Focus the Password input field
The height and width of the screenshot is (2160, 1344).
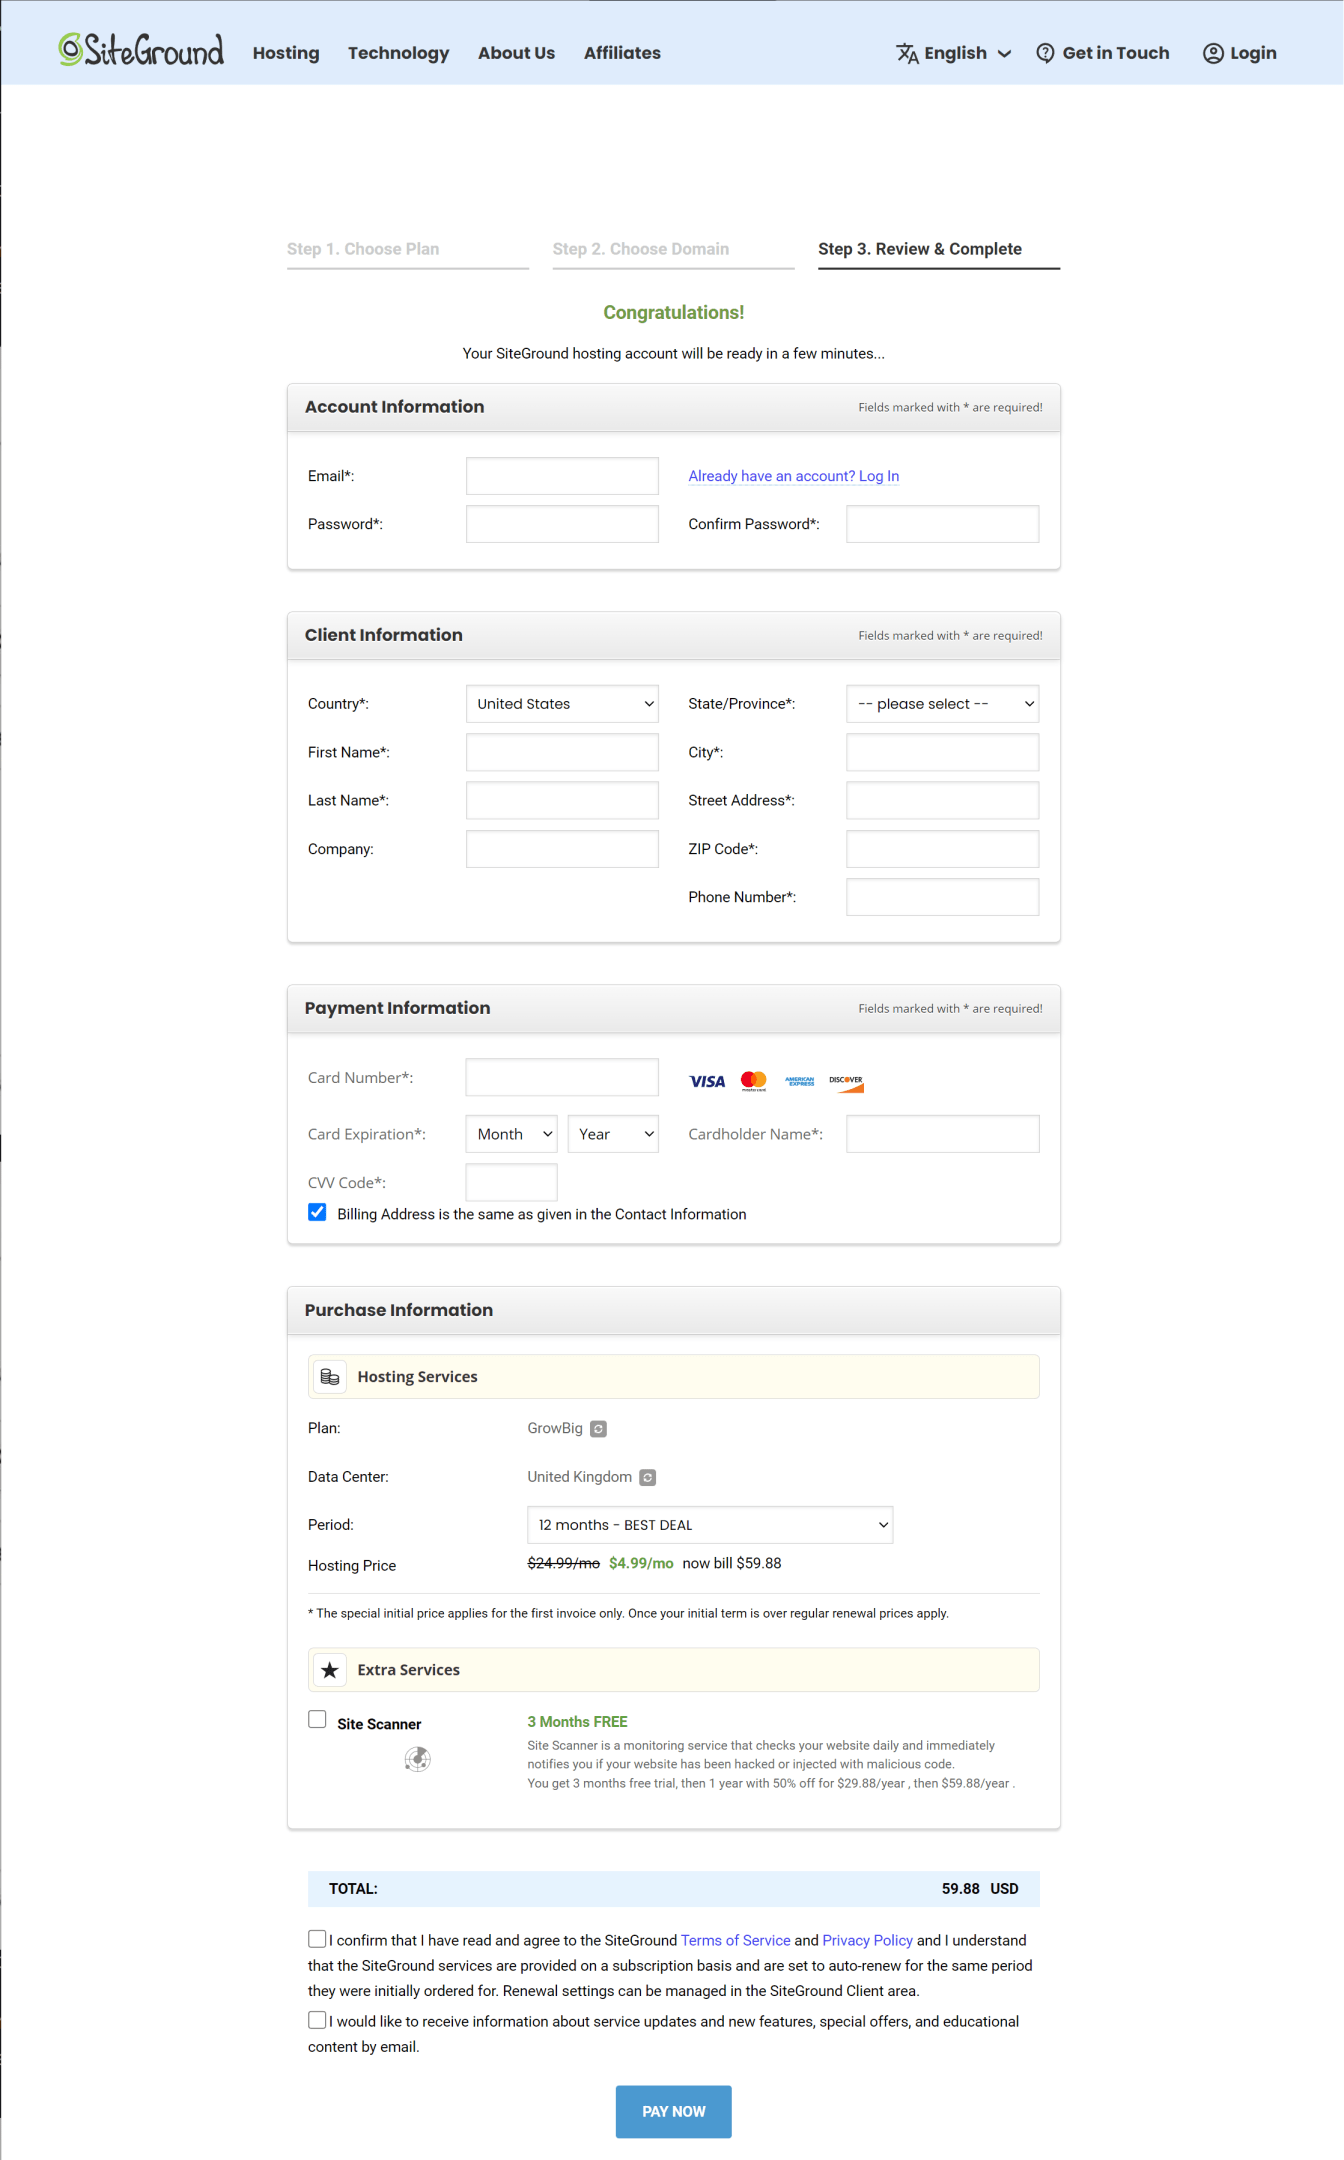tap(562, 524)
